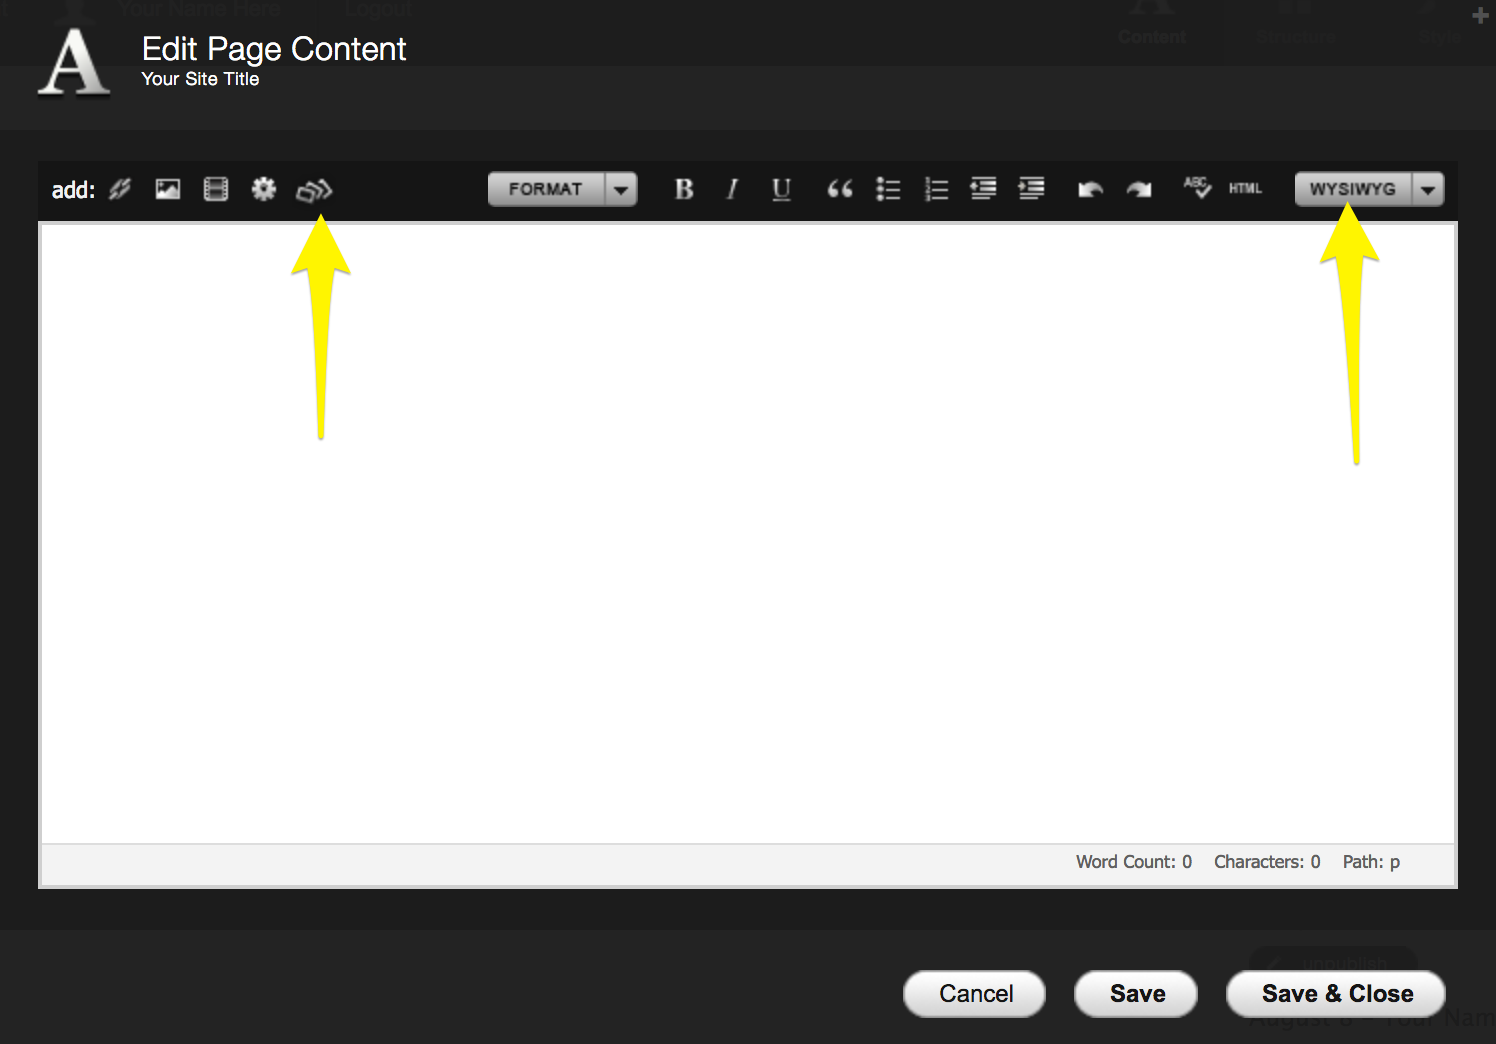
Task: Switch to HTML source view
Action: coord(1245,189)
